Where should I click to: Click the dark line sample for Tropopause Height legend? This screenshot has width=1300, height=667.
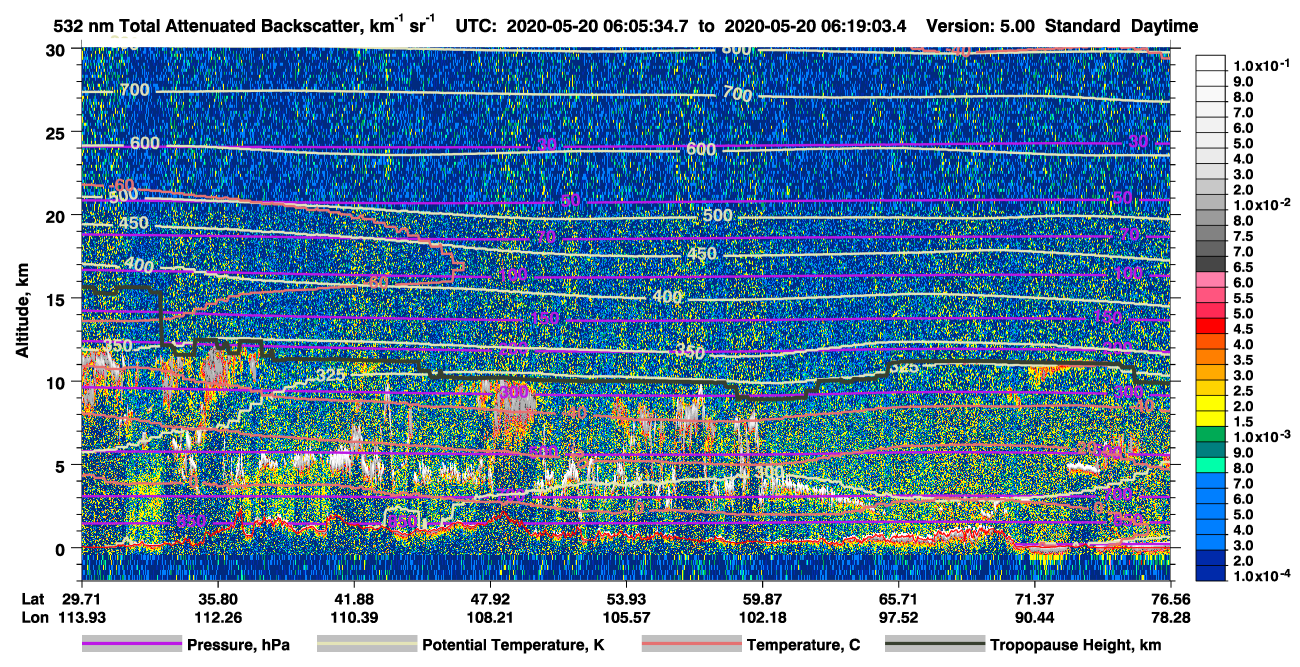click(x=935, y=645)
